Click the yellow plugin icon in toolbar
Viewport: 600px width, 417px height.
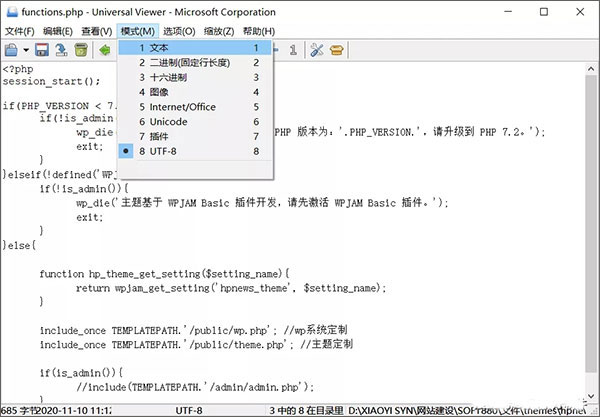coord(337,49)
